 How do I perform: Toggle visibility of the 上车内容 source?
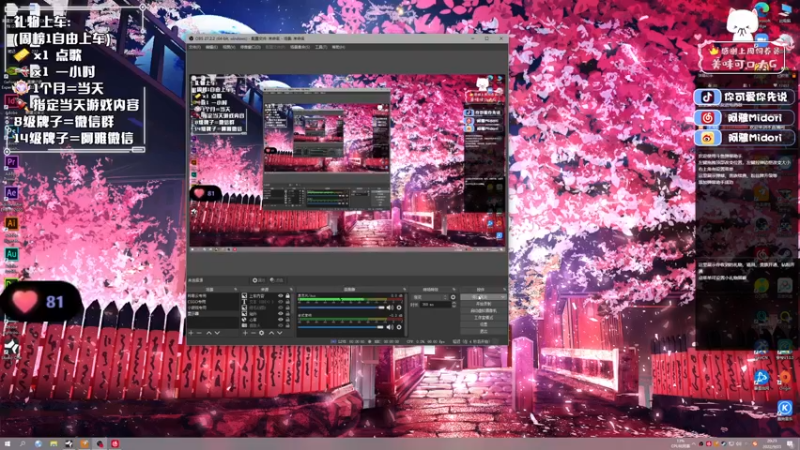[x=281, y=296]
